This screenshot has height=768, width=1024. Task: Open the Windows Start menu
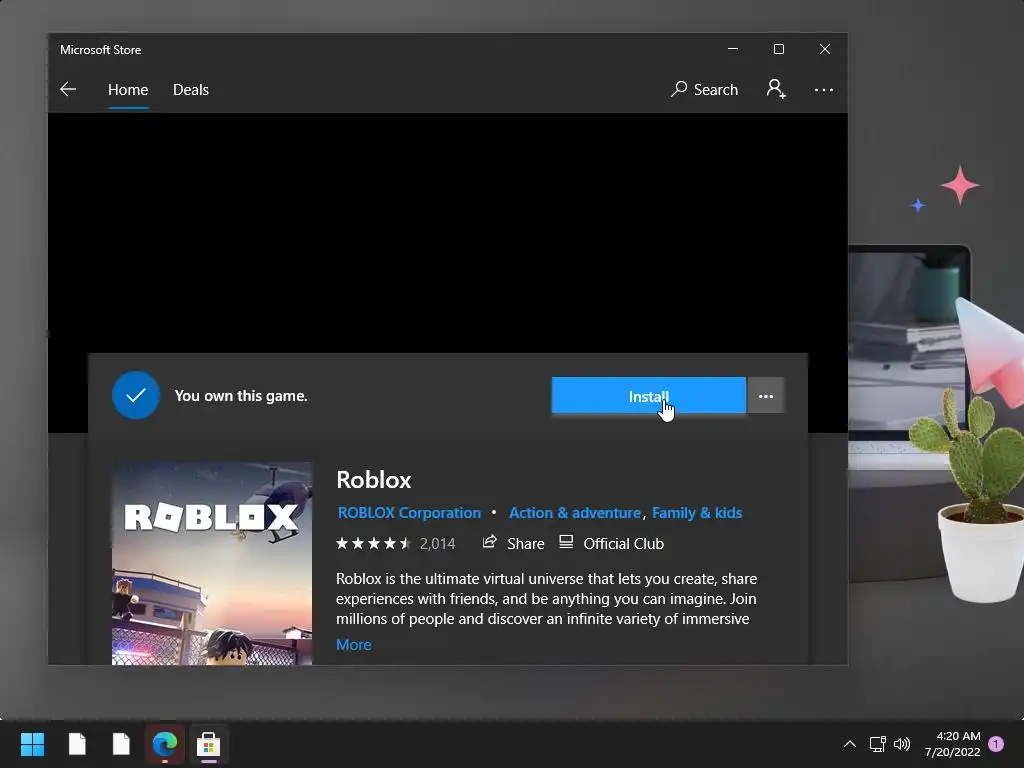pos(32,744)
